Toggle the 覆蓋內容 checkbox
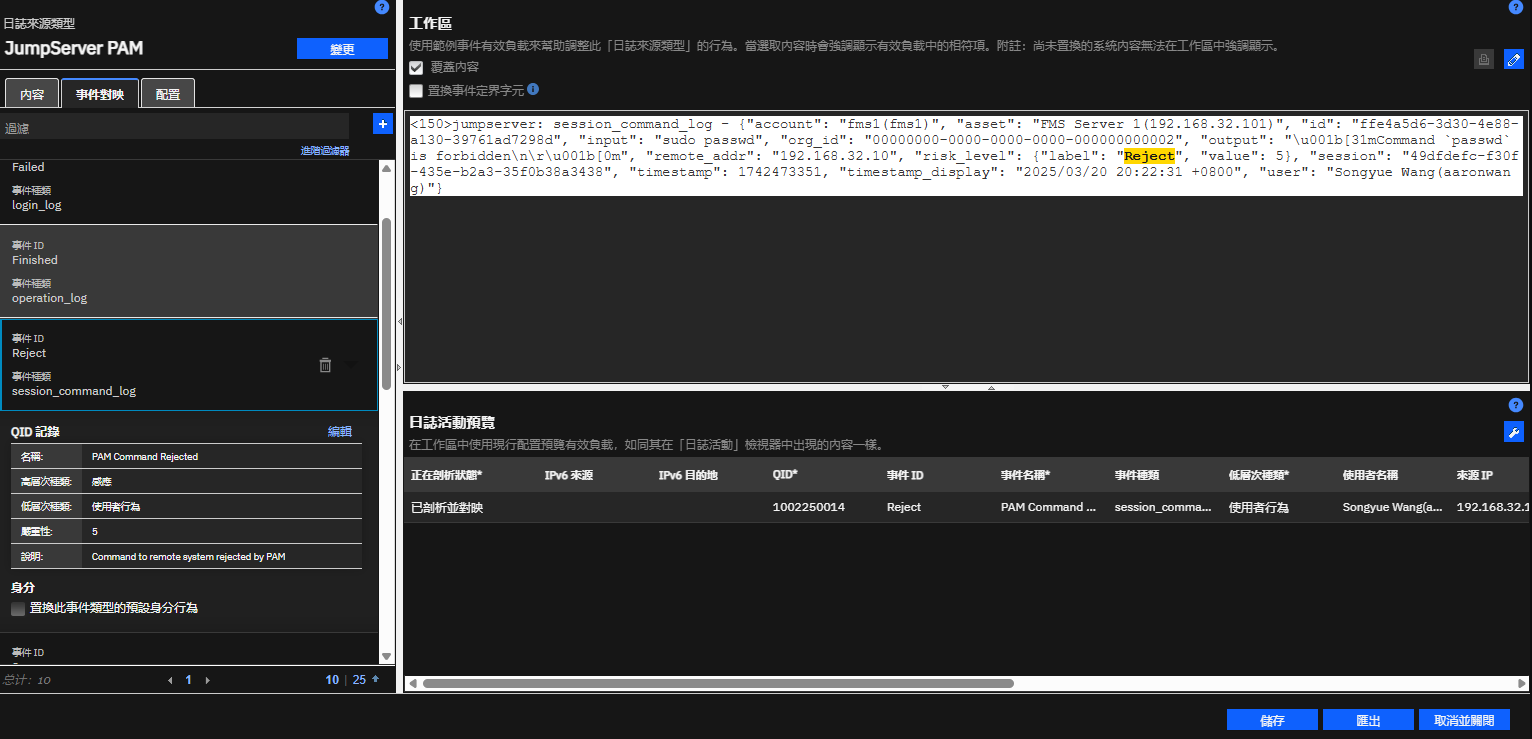This screenshot has width=1532, height=739. [416, 68]
